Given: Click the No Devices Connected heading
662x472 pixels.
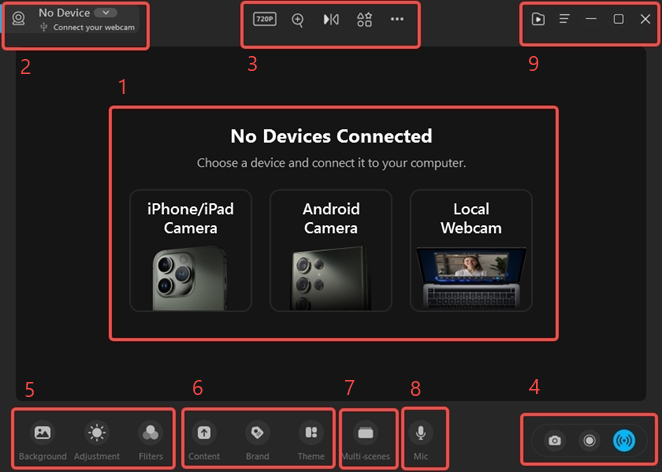Looking at the screenshot, I should pyautogui.click(x=331, y=136).
